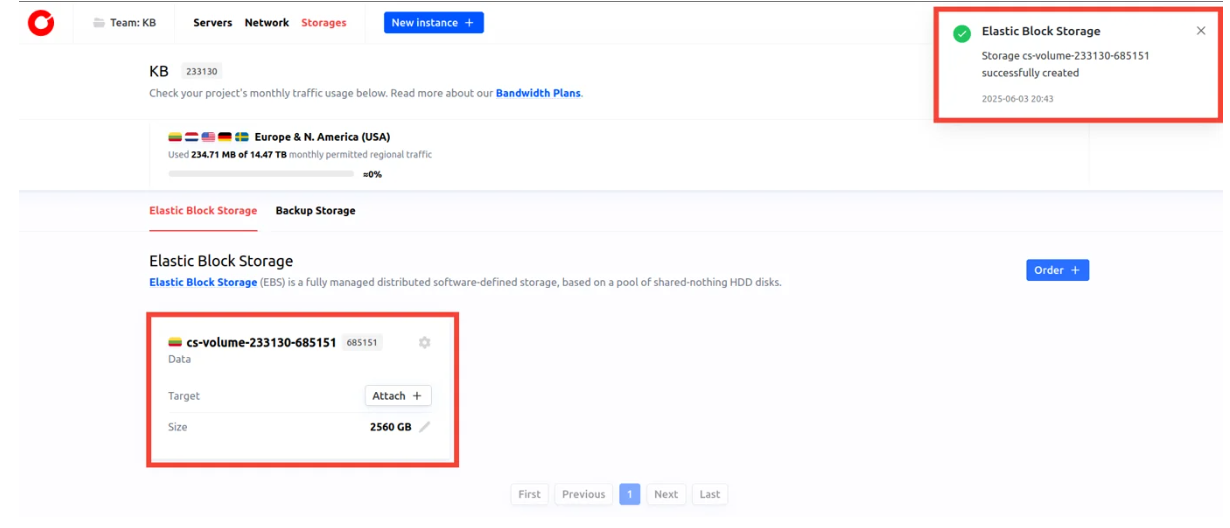
Task: Click pencil icon to edit volume size
Action: click(x=425, y=427)
